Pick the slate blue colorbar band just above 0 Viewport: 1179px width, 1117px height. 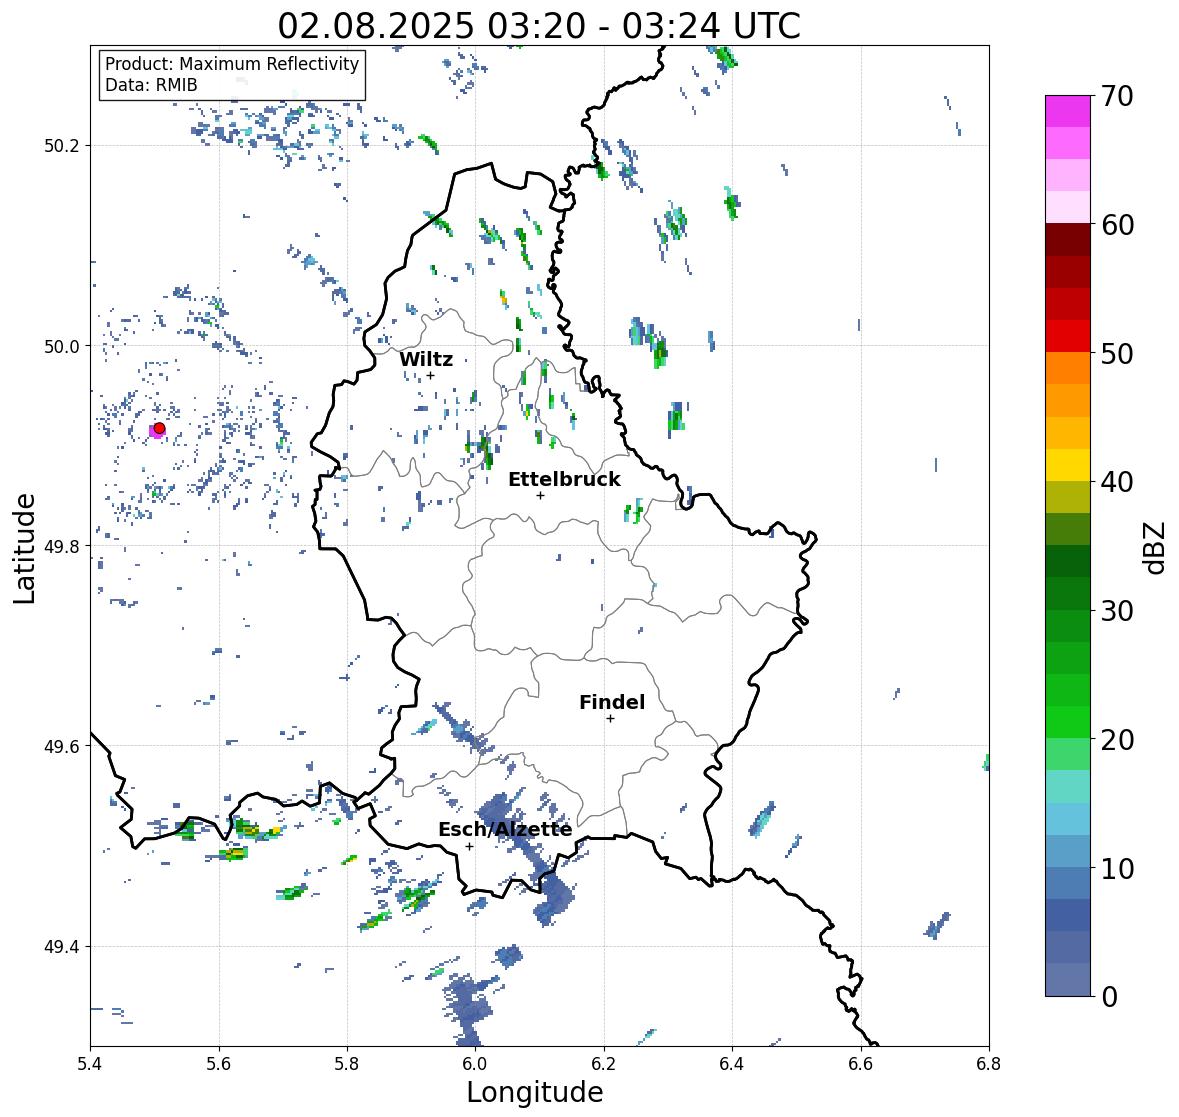pos(1068,979)
